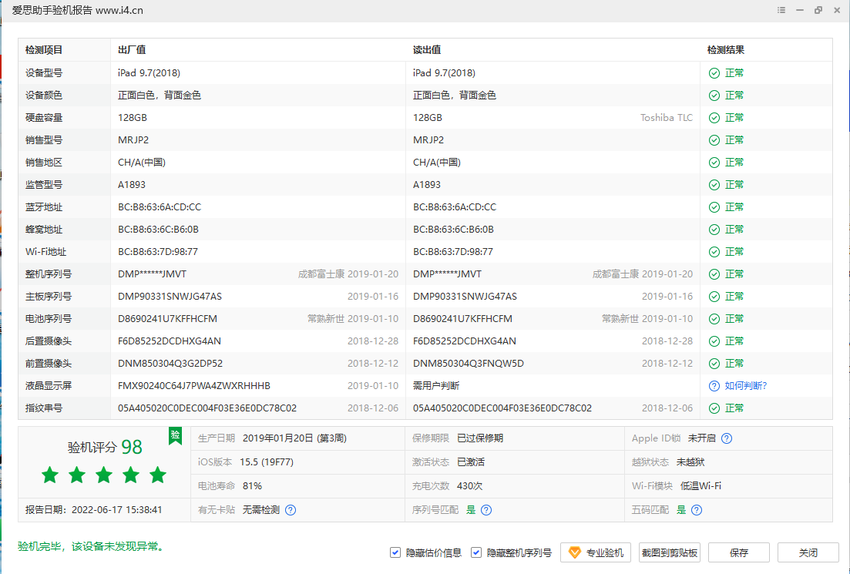This screenshot has width=850, height=574.
Task: Select read value DNM850304Q3FNQW5D
Action: point(468,364)
